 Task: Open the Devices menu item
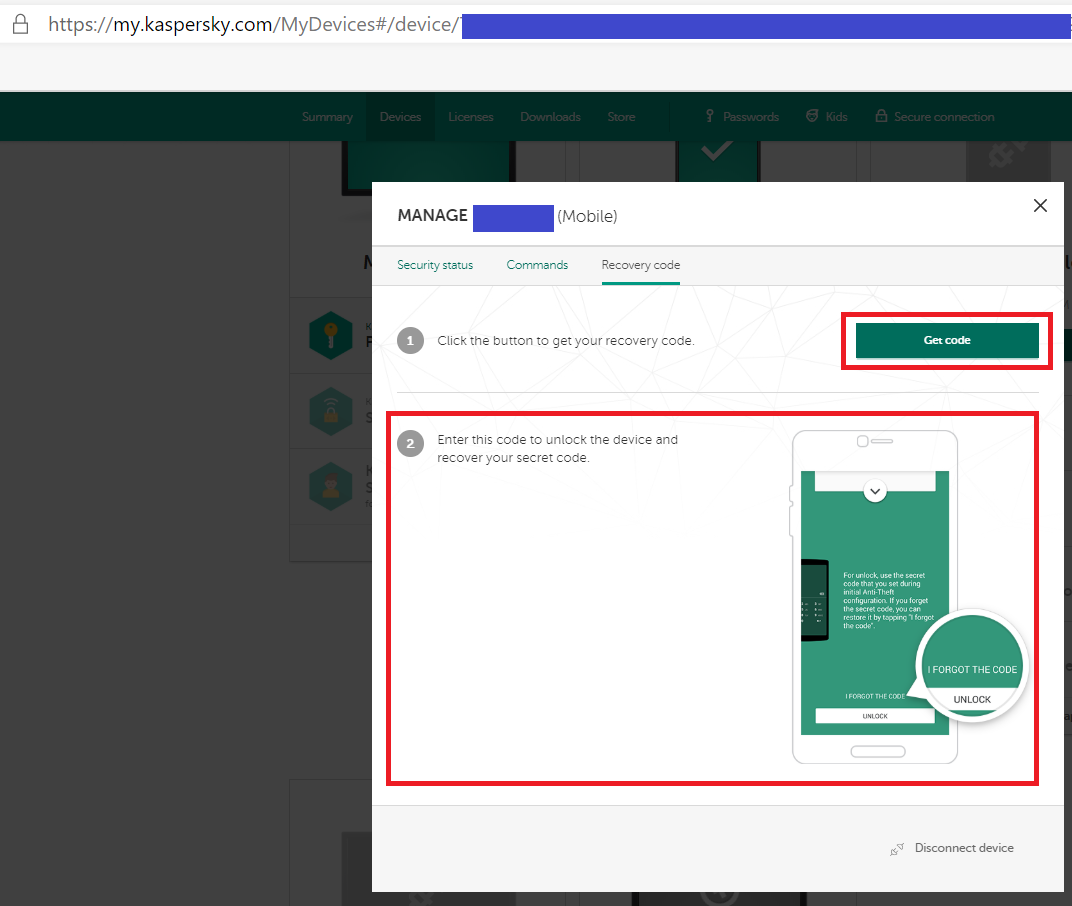pos(400,117)
